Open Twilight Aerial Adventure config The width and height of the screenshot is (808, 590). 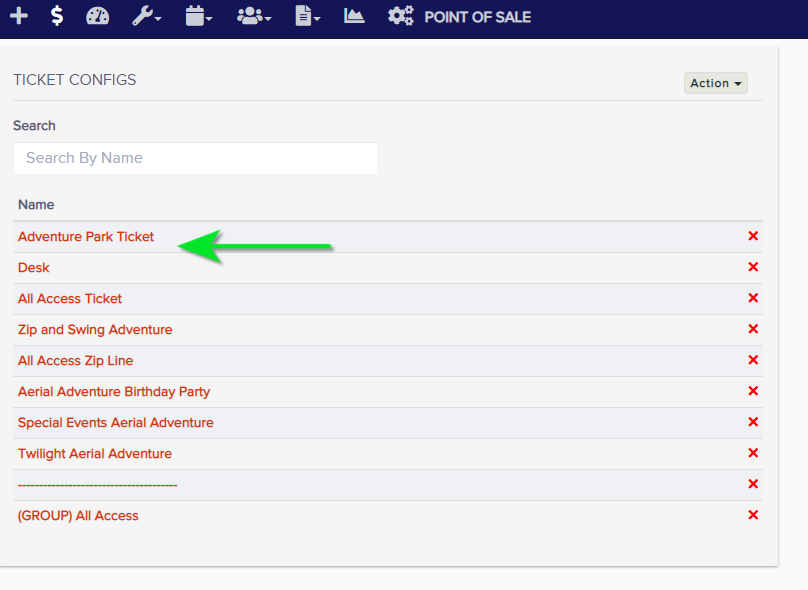pyautogui.click(x=95, y=453)
